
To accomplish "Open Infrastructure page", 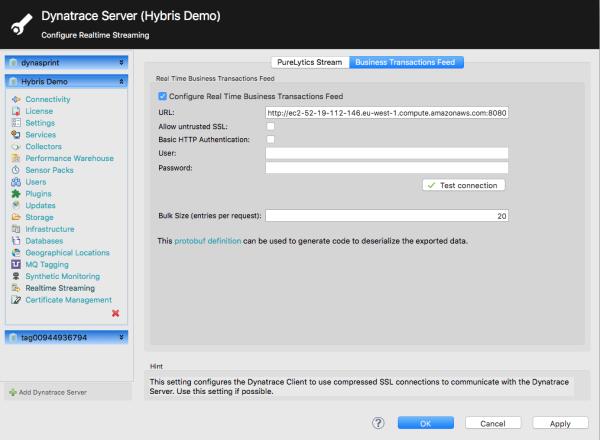I will pos(50,229).
